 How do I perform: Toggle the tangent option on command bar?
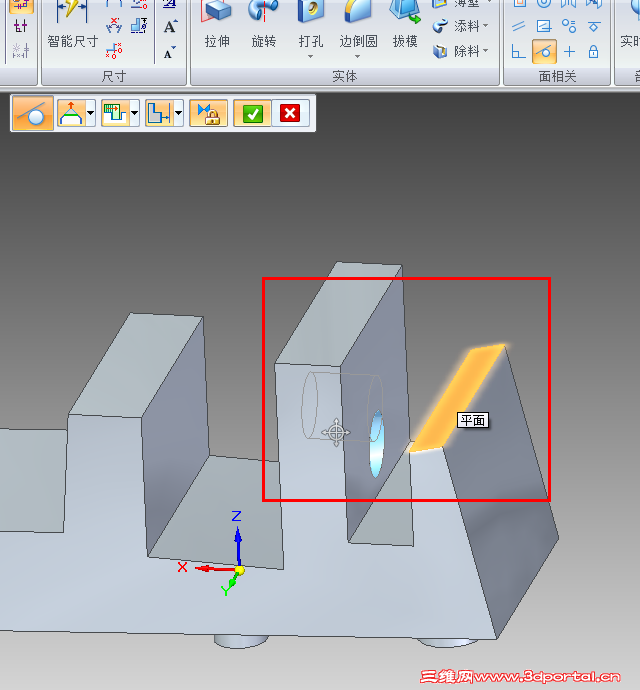[x=33, y=113]
